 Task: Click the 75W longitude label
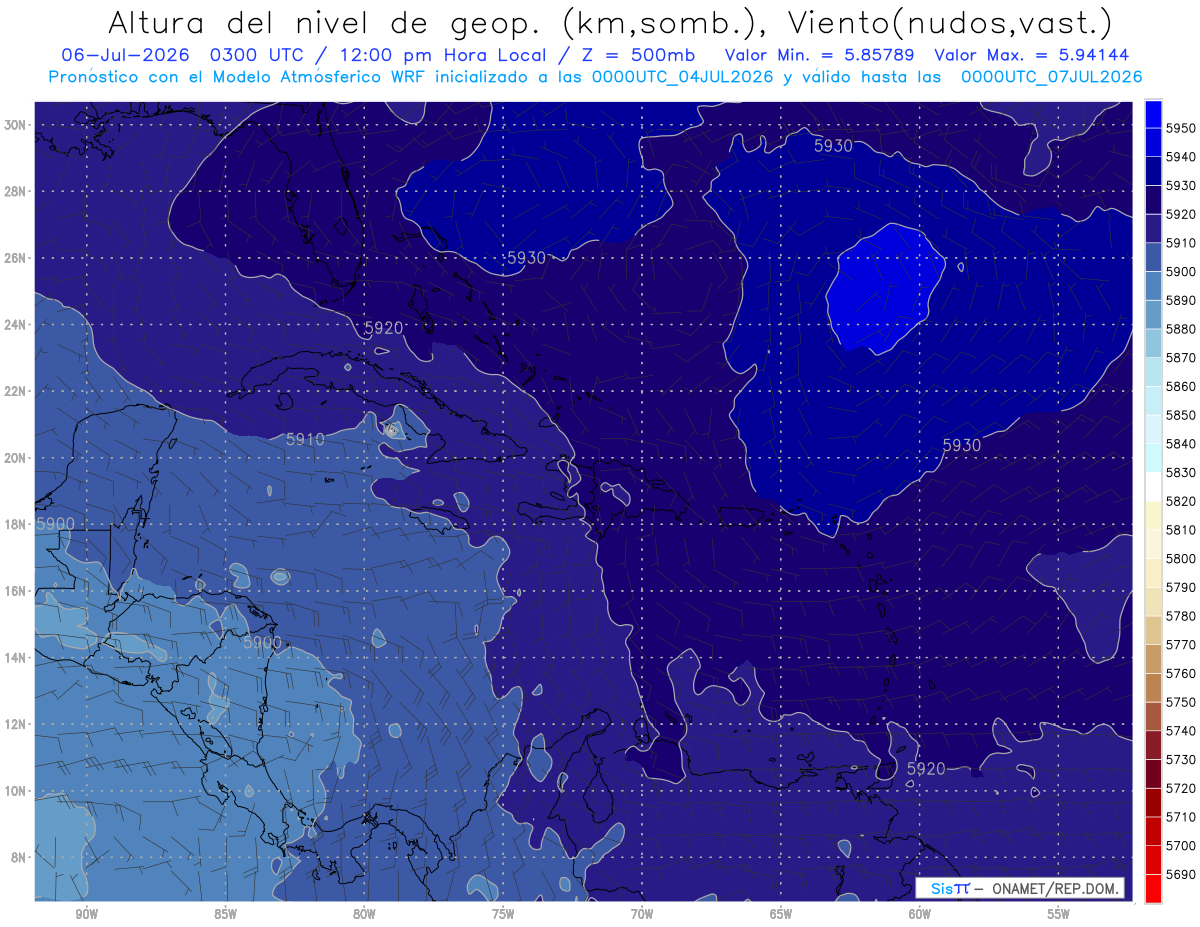(503, 914)
